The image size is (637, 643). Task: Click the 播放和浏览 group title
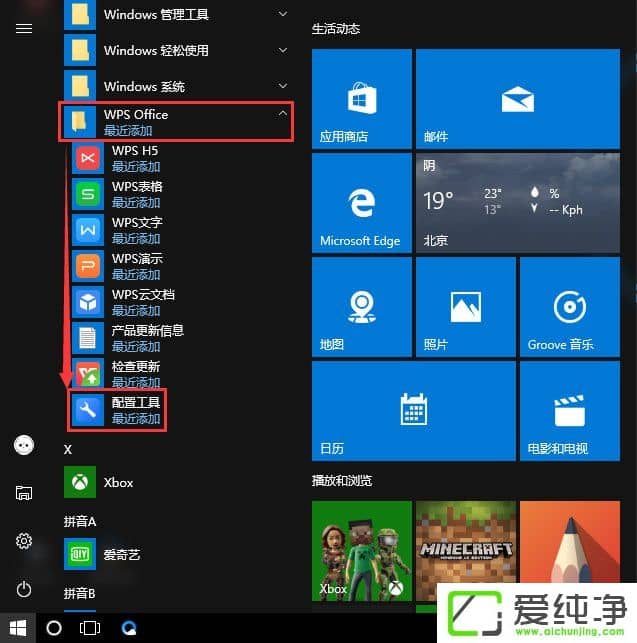342,481
